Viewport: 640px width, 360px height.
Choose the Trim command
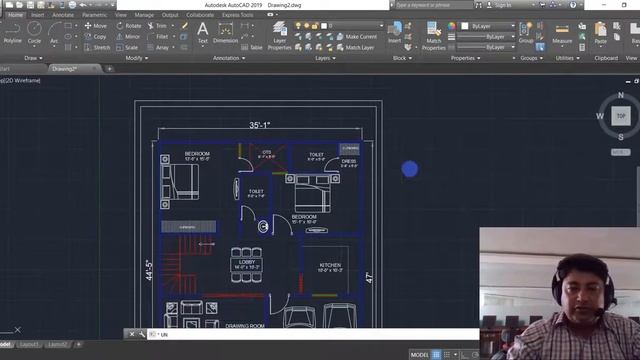pyautogui.click(x=158, y=26)
